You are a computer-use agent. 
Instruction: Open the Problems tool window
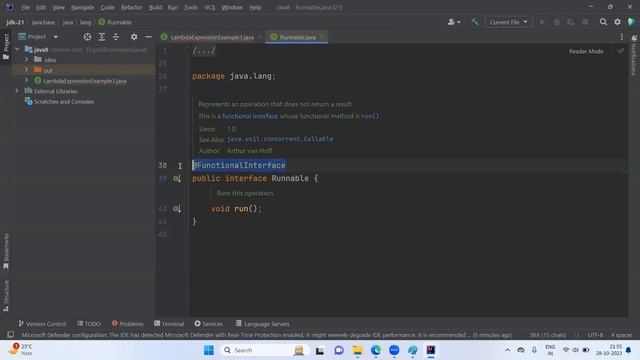coord(127,324)
